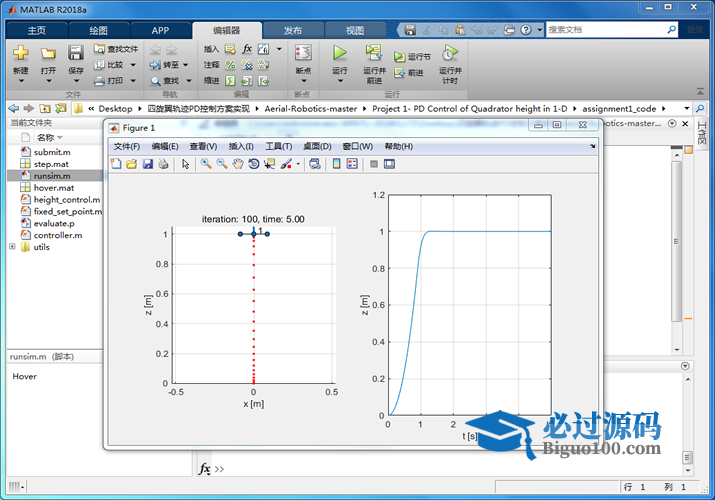
Task: Click Run Section (运行节) icon
Action: click(x=399, y=57)
